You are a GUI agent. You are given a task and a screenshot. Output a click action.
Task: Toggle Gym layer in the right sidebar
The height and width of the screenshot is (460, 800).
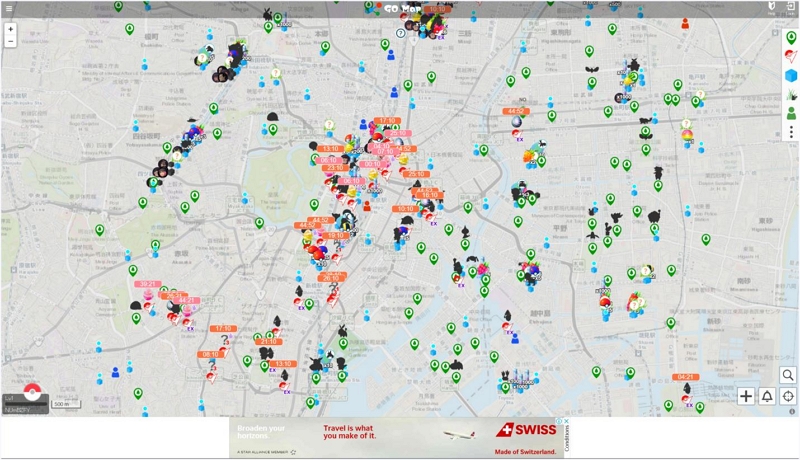(791, 56)
